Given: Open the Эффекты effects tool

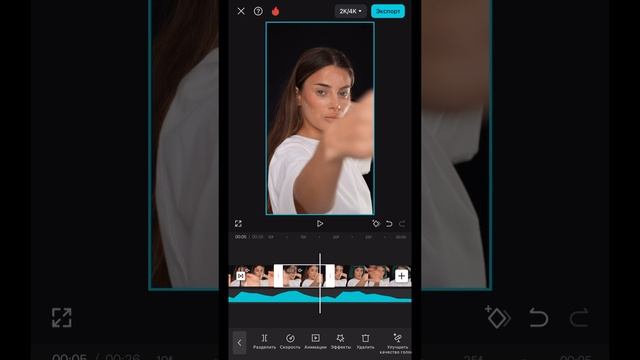Looking at the screenshot, I should tap(340, 341).
